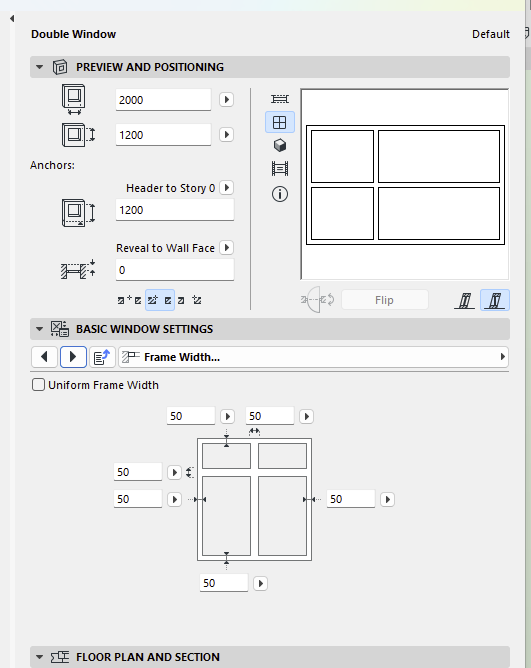Enable the Uniform Frame Width checkbox
The height and width of the screenshot is (668, 531).
point(38,385)
